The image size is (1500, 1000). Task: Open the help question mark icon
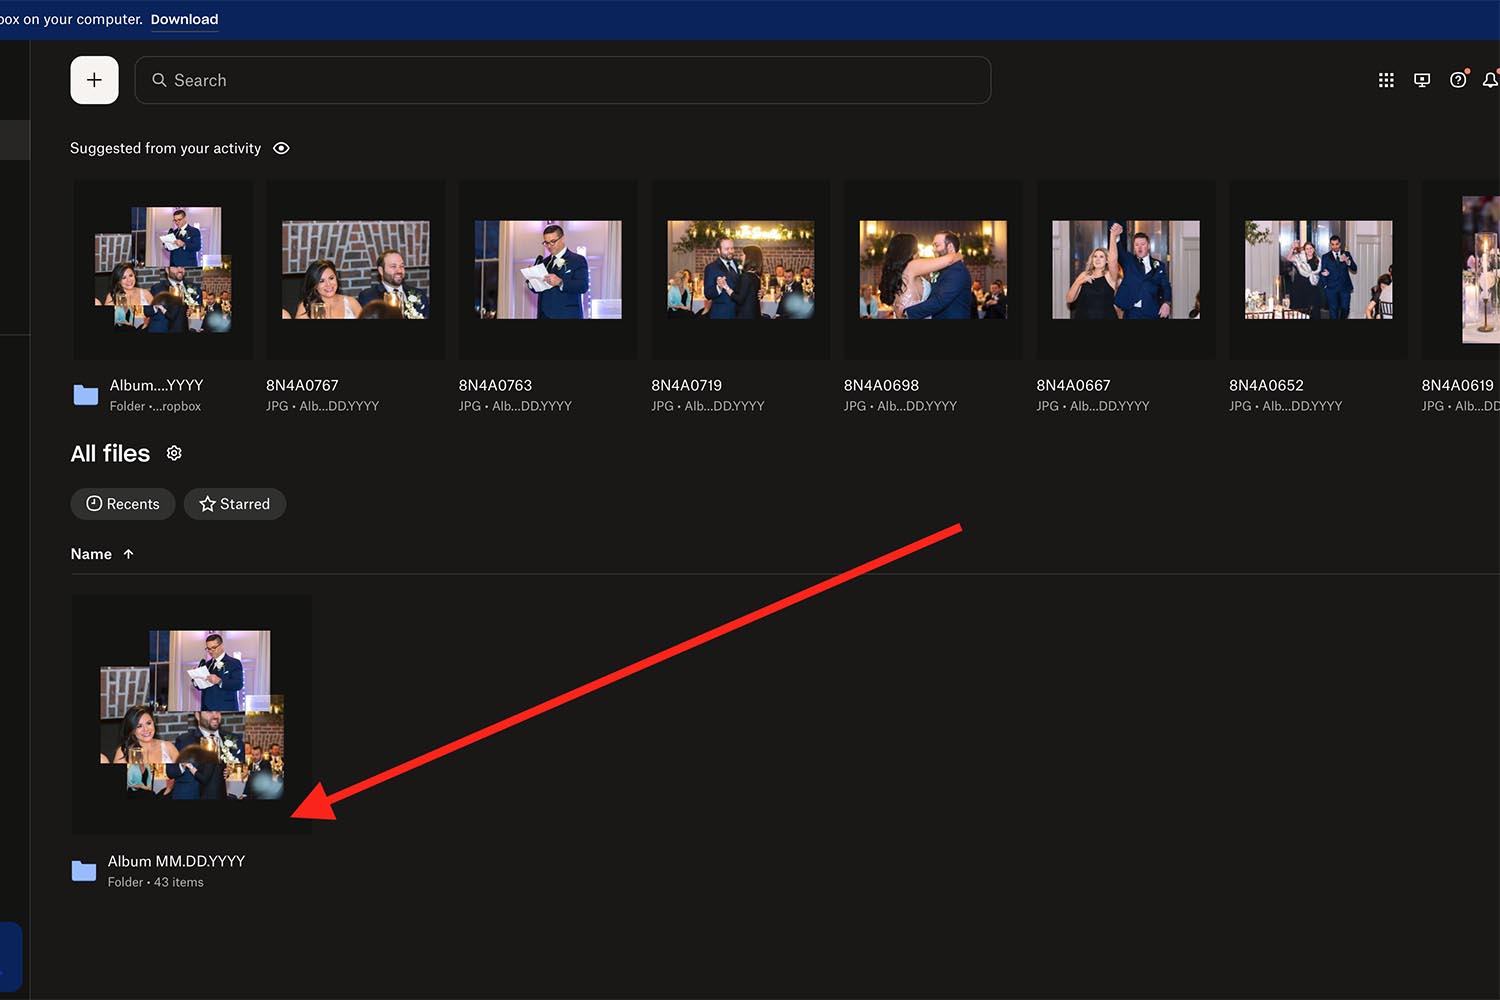pos(1458,80)
